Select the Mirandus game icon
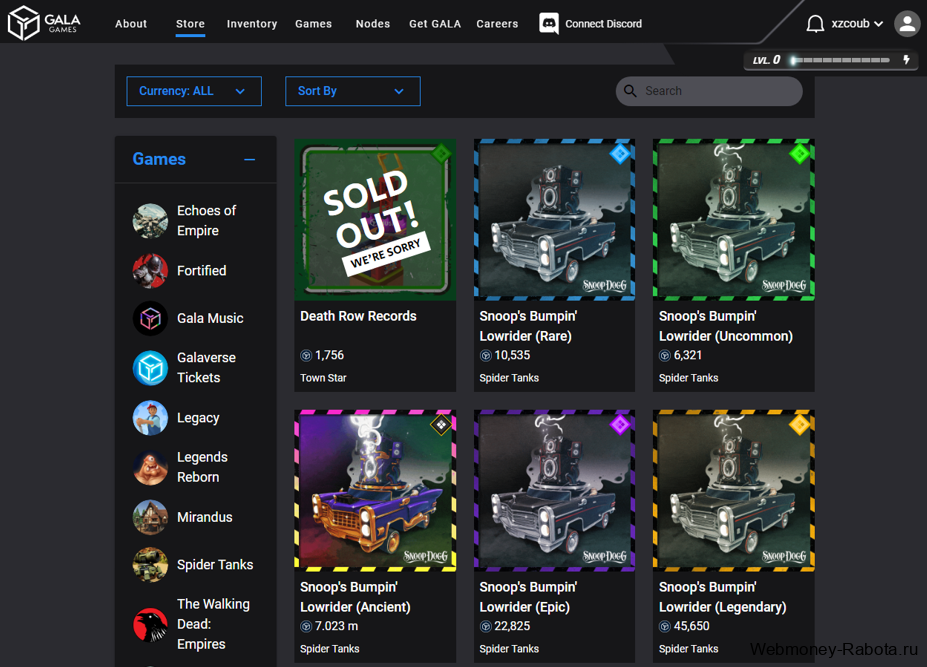 pyautogui.click(x=150, y=517)
